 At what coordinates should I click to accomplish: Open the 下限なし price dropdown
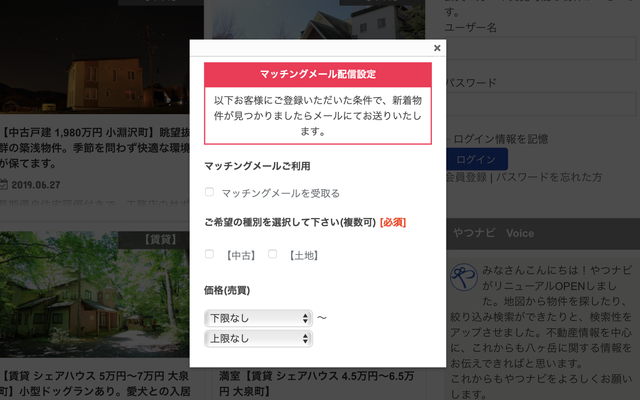[x=258, y=318]
